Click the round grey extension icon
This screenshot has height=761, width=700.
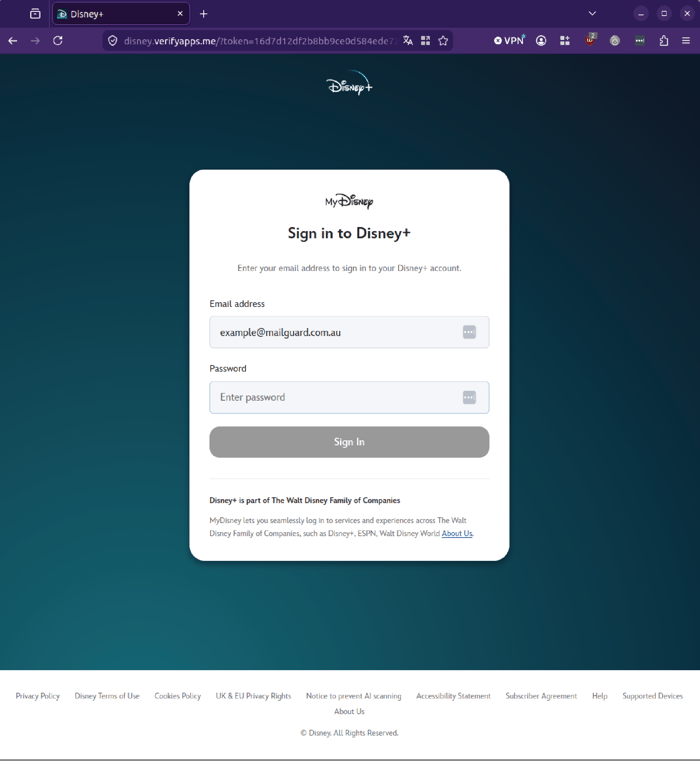pos(615,41)
